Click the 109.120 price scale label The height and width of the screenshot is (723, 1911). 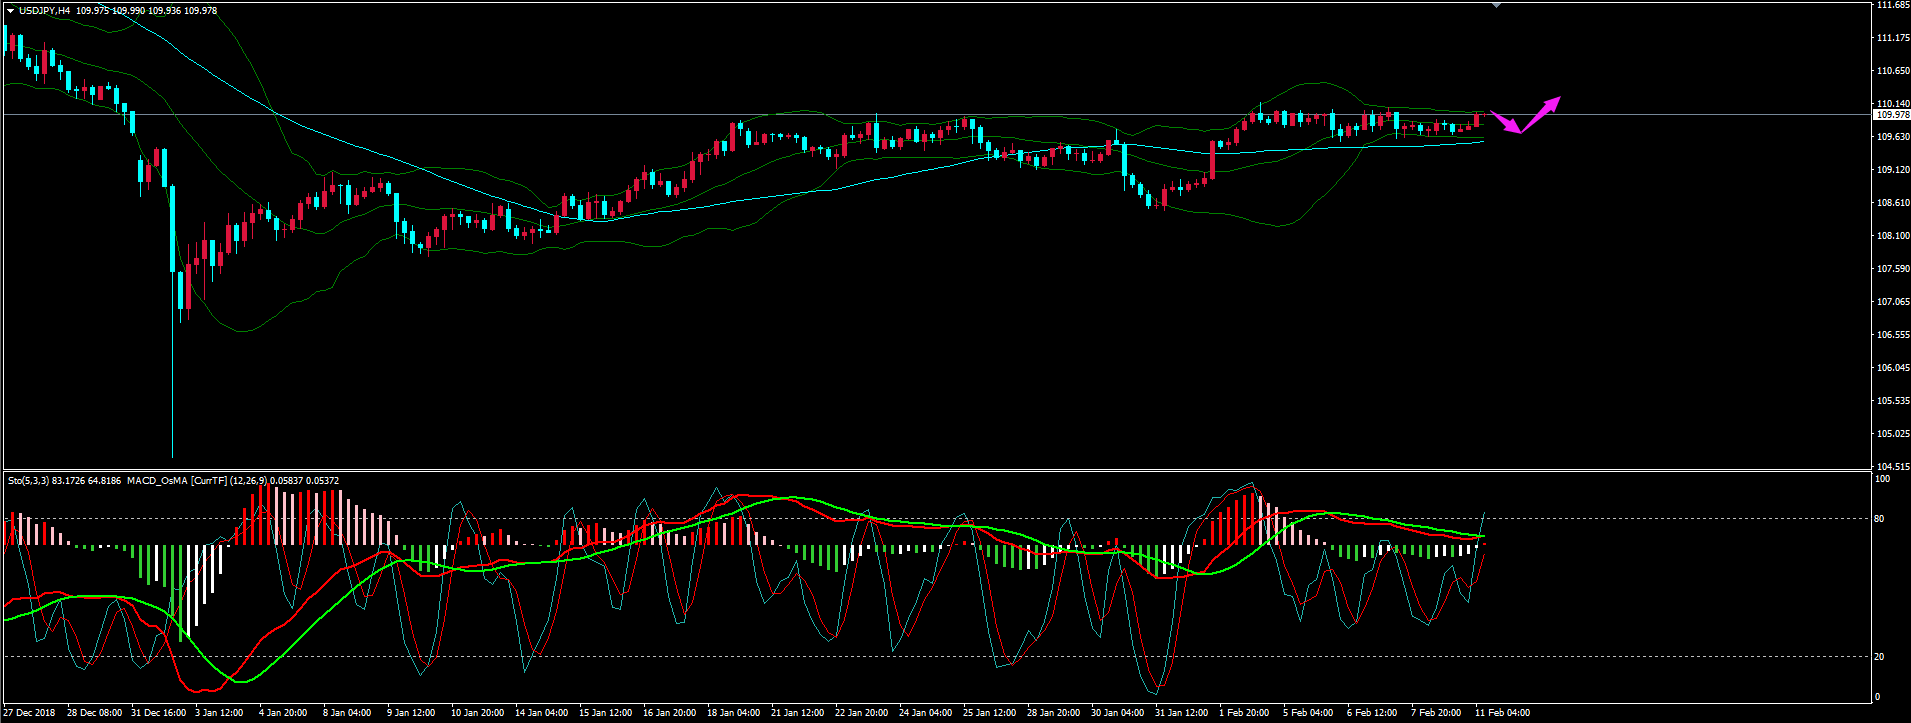click(1894, 170)
